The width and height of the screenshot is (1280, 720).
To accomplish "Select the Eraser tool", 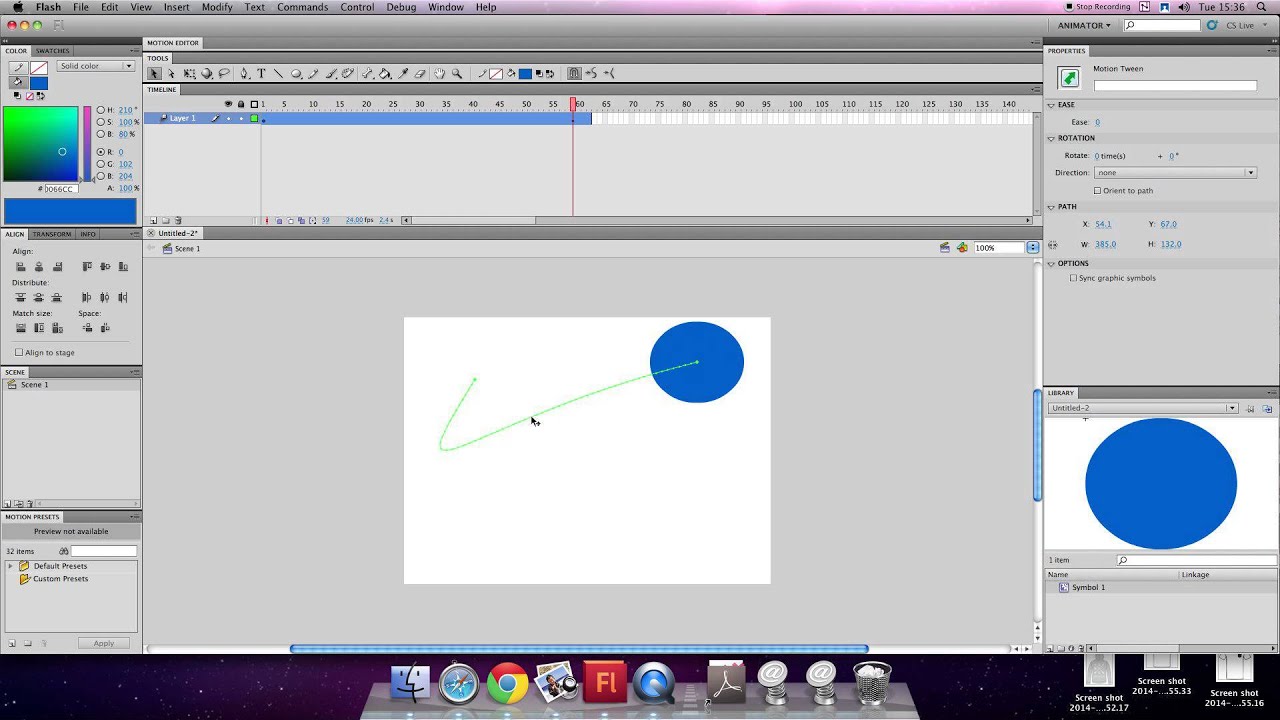I will click(420, 73).
